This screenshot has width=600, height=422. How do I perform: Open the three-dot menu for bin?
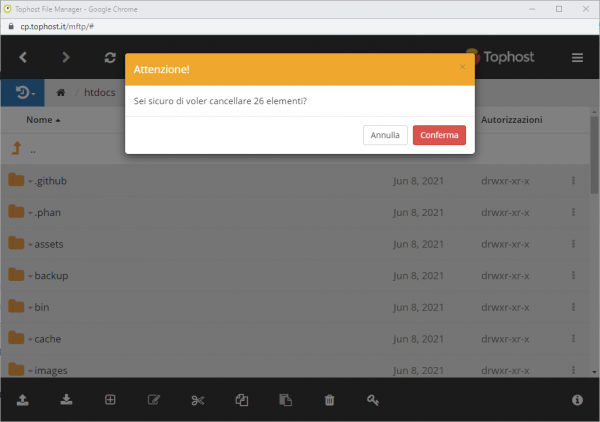tap(573, 307)
